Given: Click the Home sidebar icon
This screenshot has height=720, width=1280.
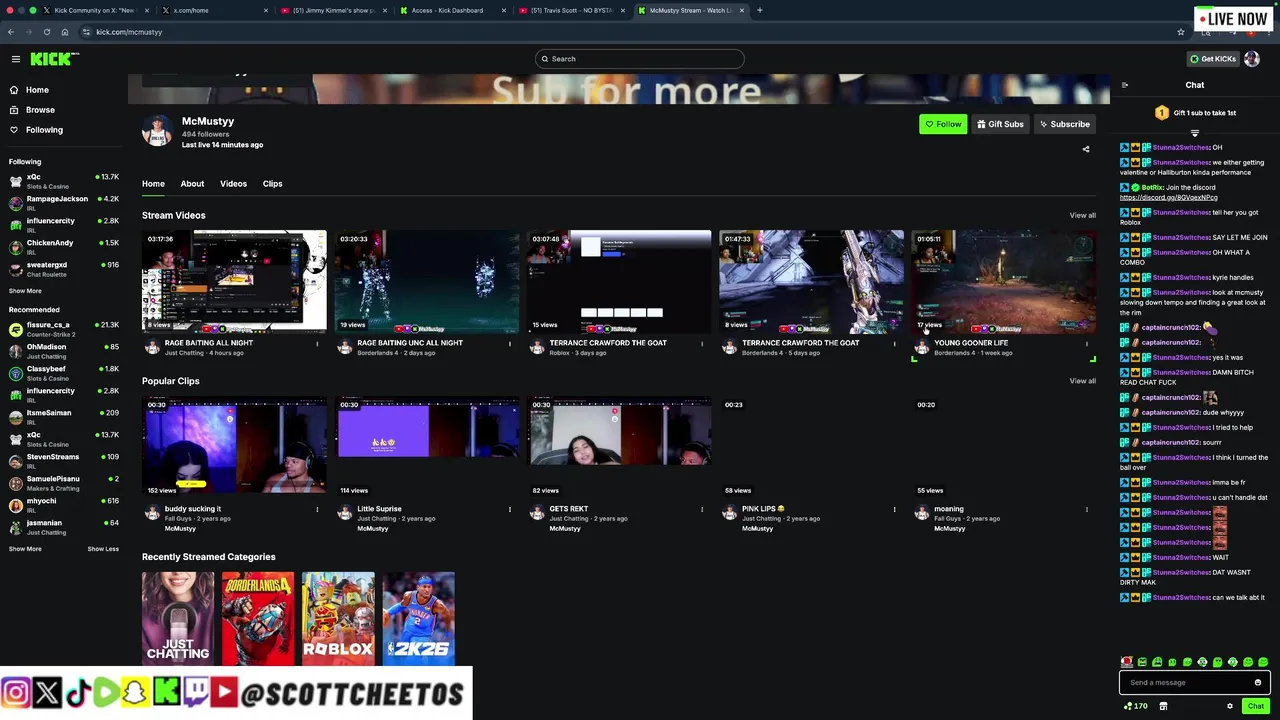Looking at the screenshot, I should 14,90.
